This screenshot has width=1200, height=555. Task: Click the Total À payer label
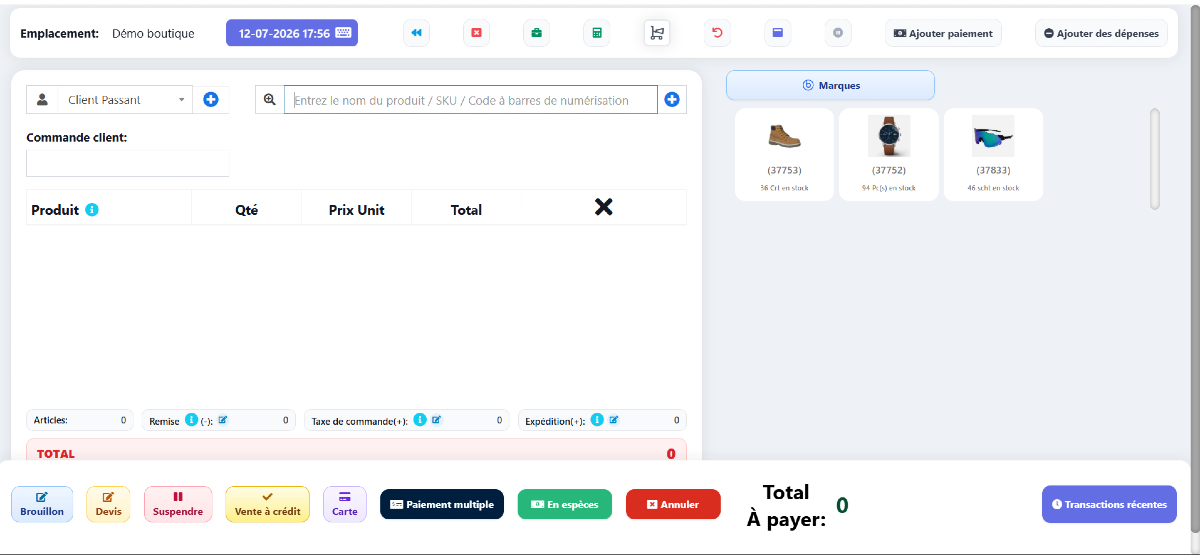coord(786,505)
